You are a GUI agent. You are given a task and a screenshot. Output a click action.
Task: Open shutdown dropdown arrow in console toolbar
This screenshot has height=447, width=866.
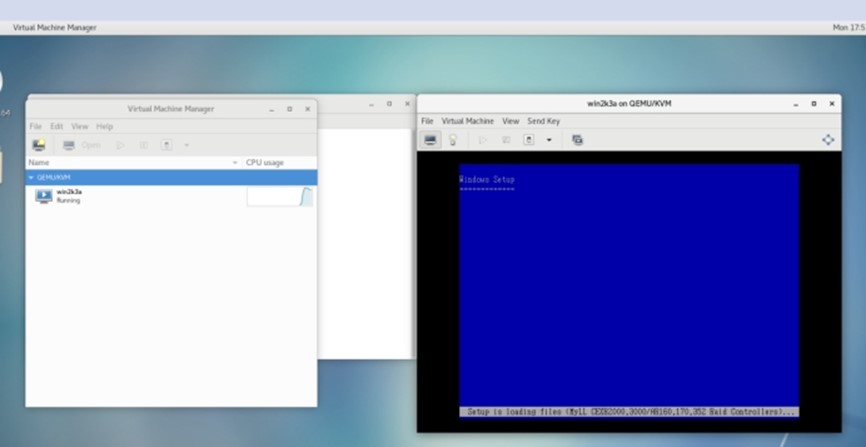[x=549, y=140]
